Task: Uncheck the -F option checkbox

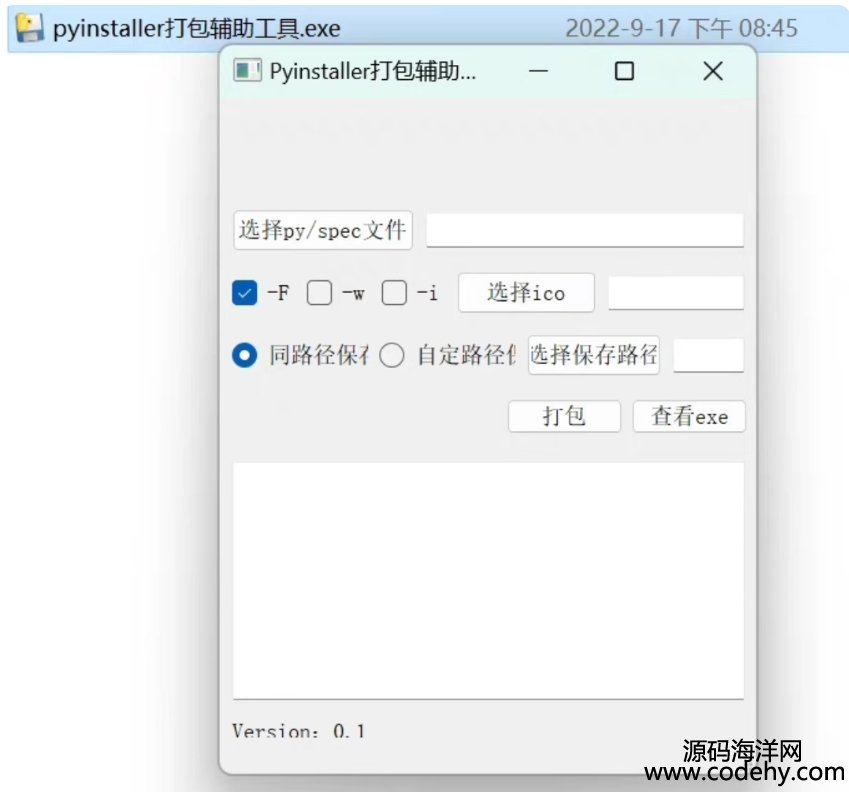Action: 244,293
